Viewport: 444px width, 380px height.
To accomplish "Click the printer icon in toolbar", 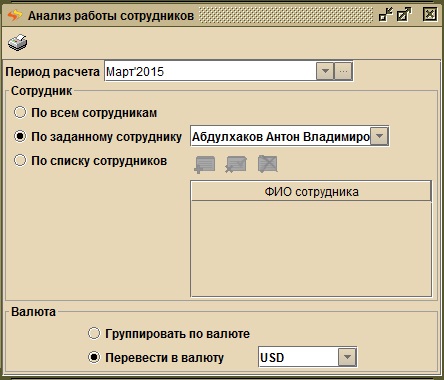I will click(18, 42).
